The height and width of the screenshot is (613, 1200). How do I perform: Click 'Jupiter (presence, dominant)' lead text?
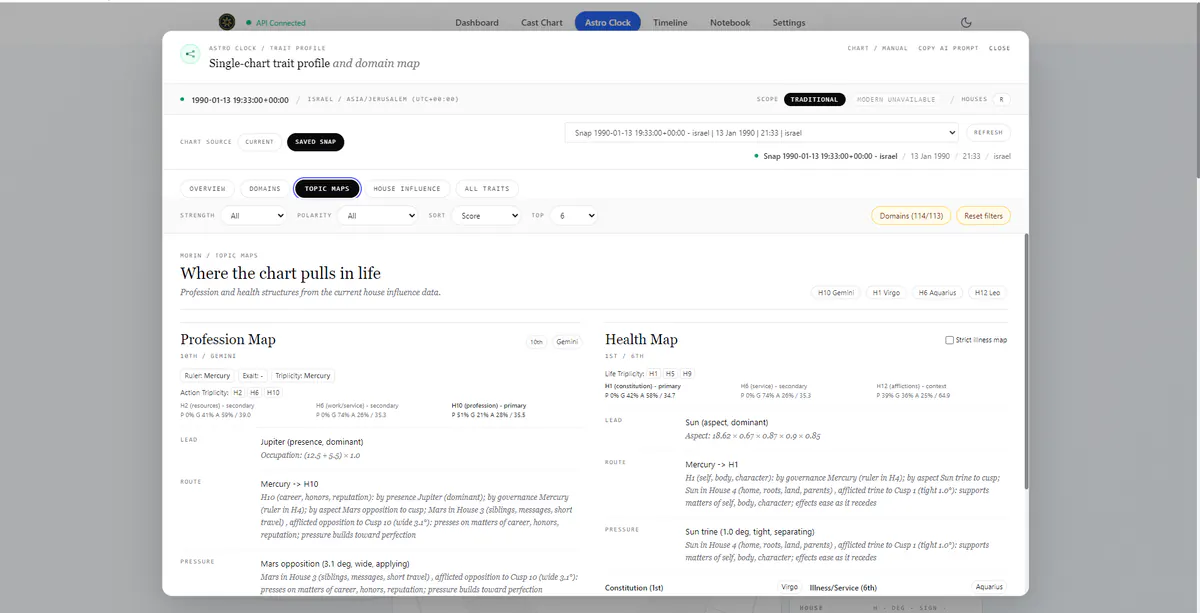(x=312, y=442)
